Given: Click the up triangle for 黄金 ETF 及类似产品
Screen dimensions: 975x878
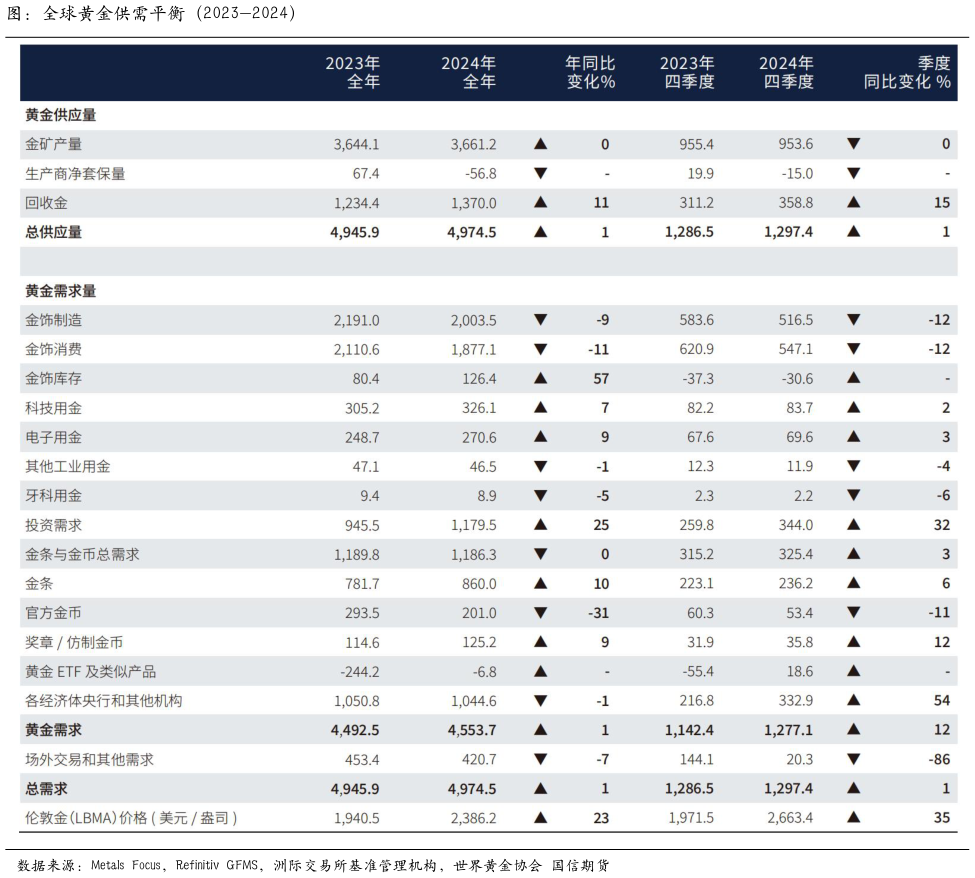Looking at the screenshot, I should [x=541, y=670].
